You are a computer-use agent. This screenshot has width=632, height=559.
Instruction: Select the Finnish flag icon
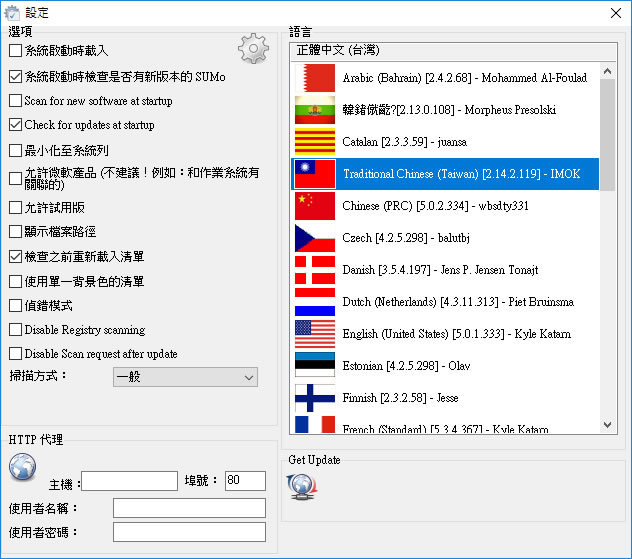click(315, 398)
